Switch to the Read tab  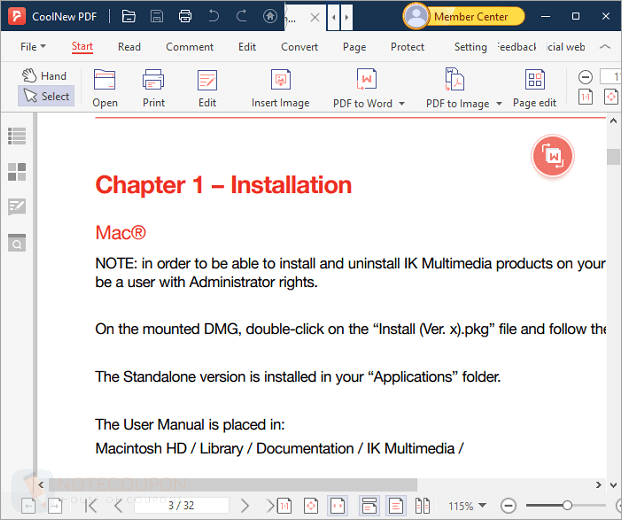(x=129, y=47)
